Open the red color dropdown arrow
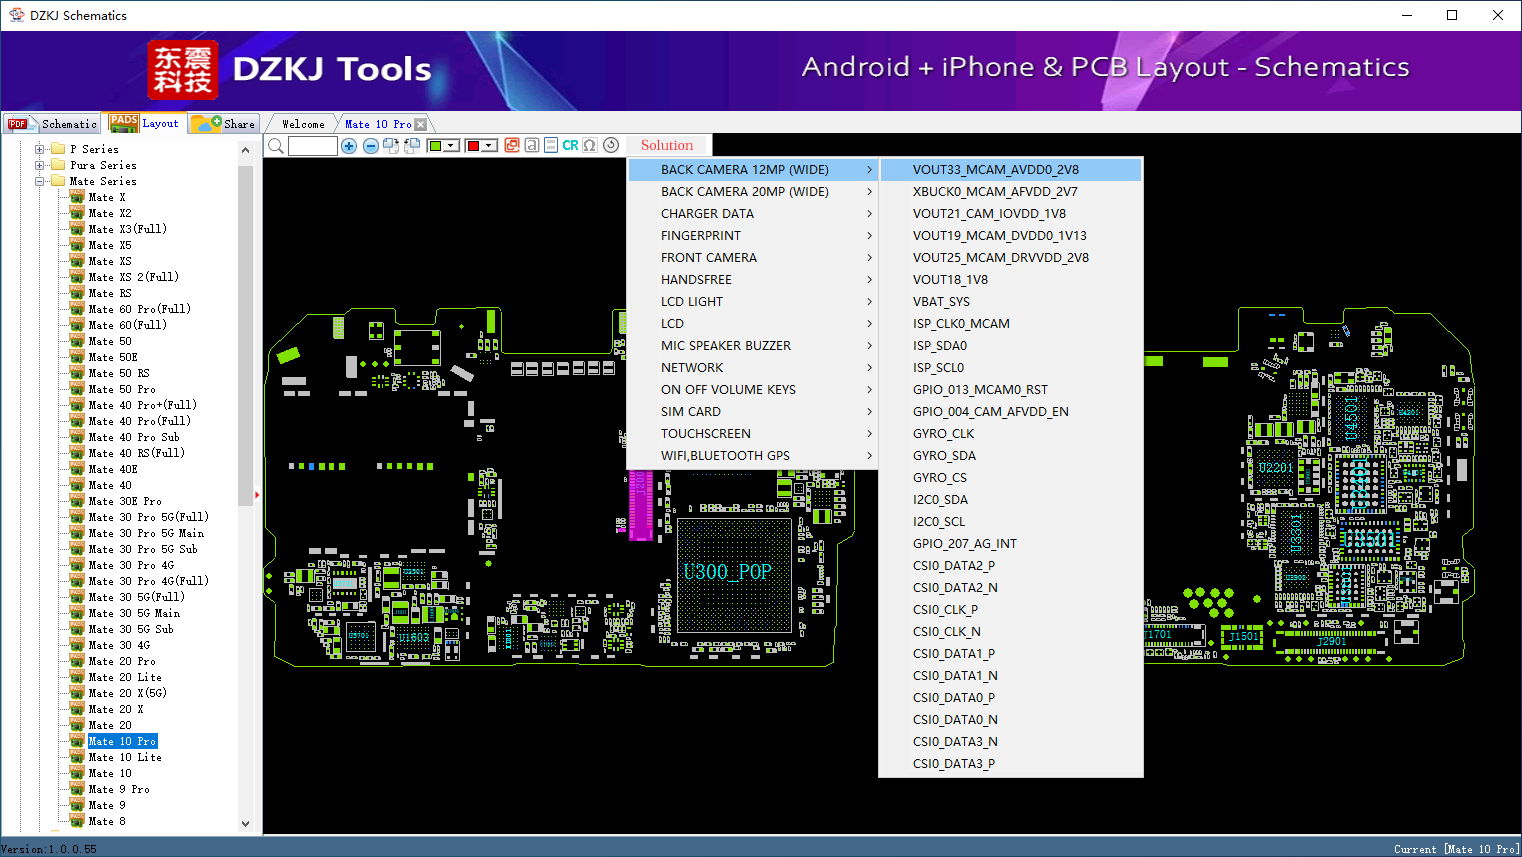The width and height of the screenshot is (1522, 857). [490, 146]
